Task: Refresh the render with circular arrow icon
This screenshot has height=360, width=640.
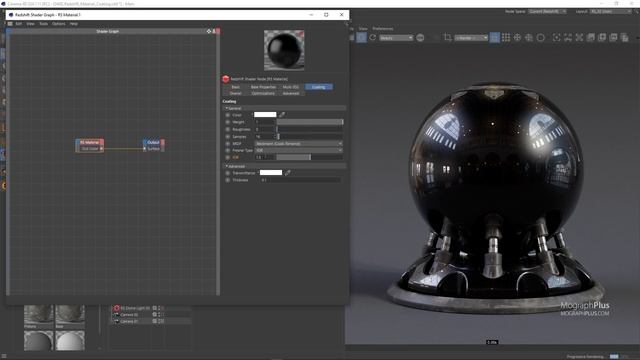Action: 373,38
